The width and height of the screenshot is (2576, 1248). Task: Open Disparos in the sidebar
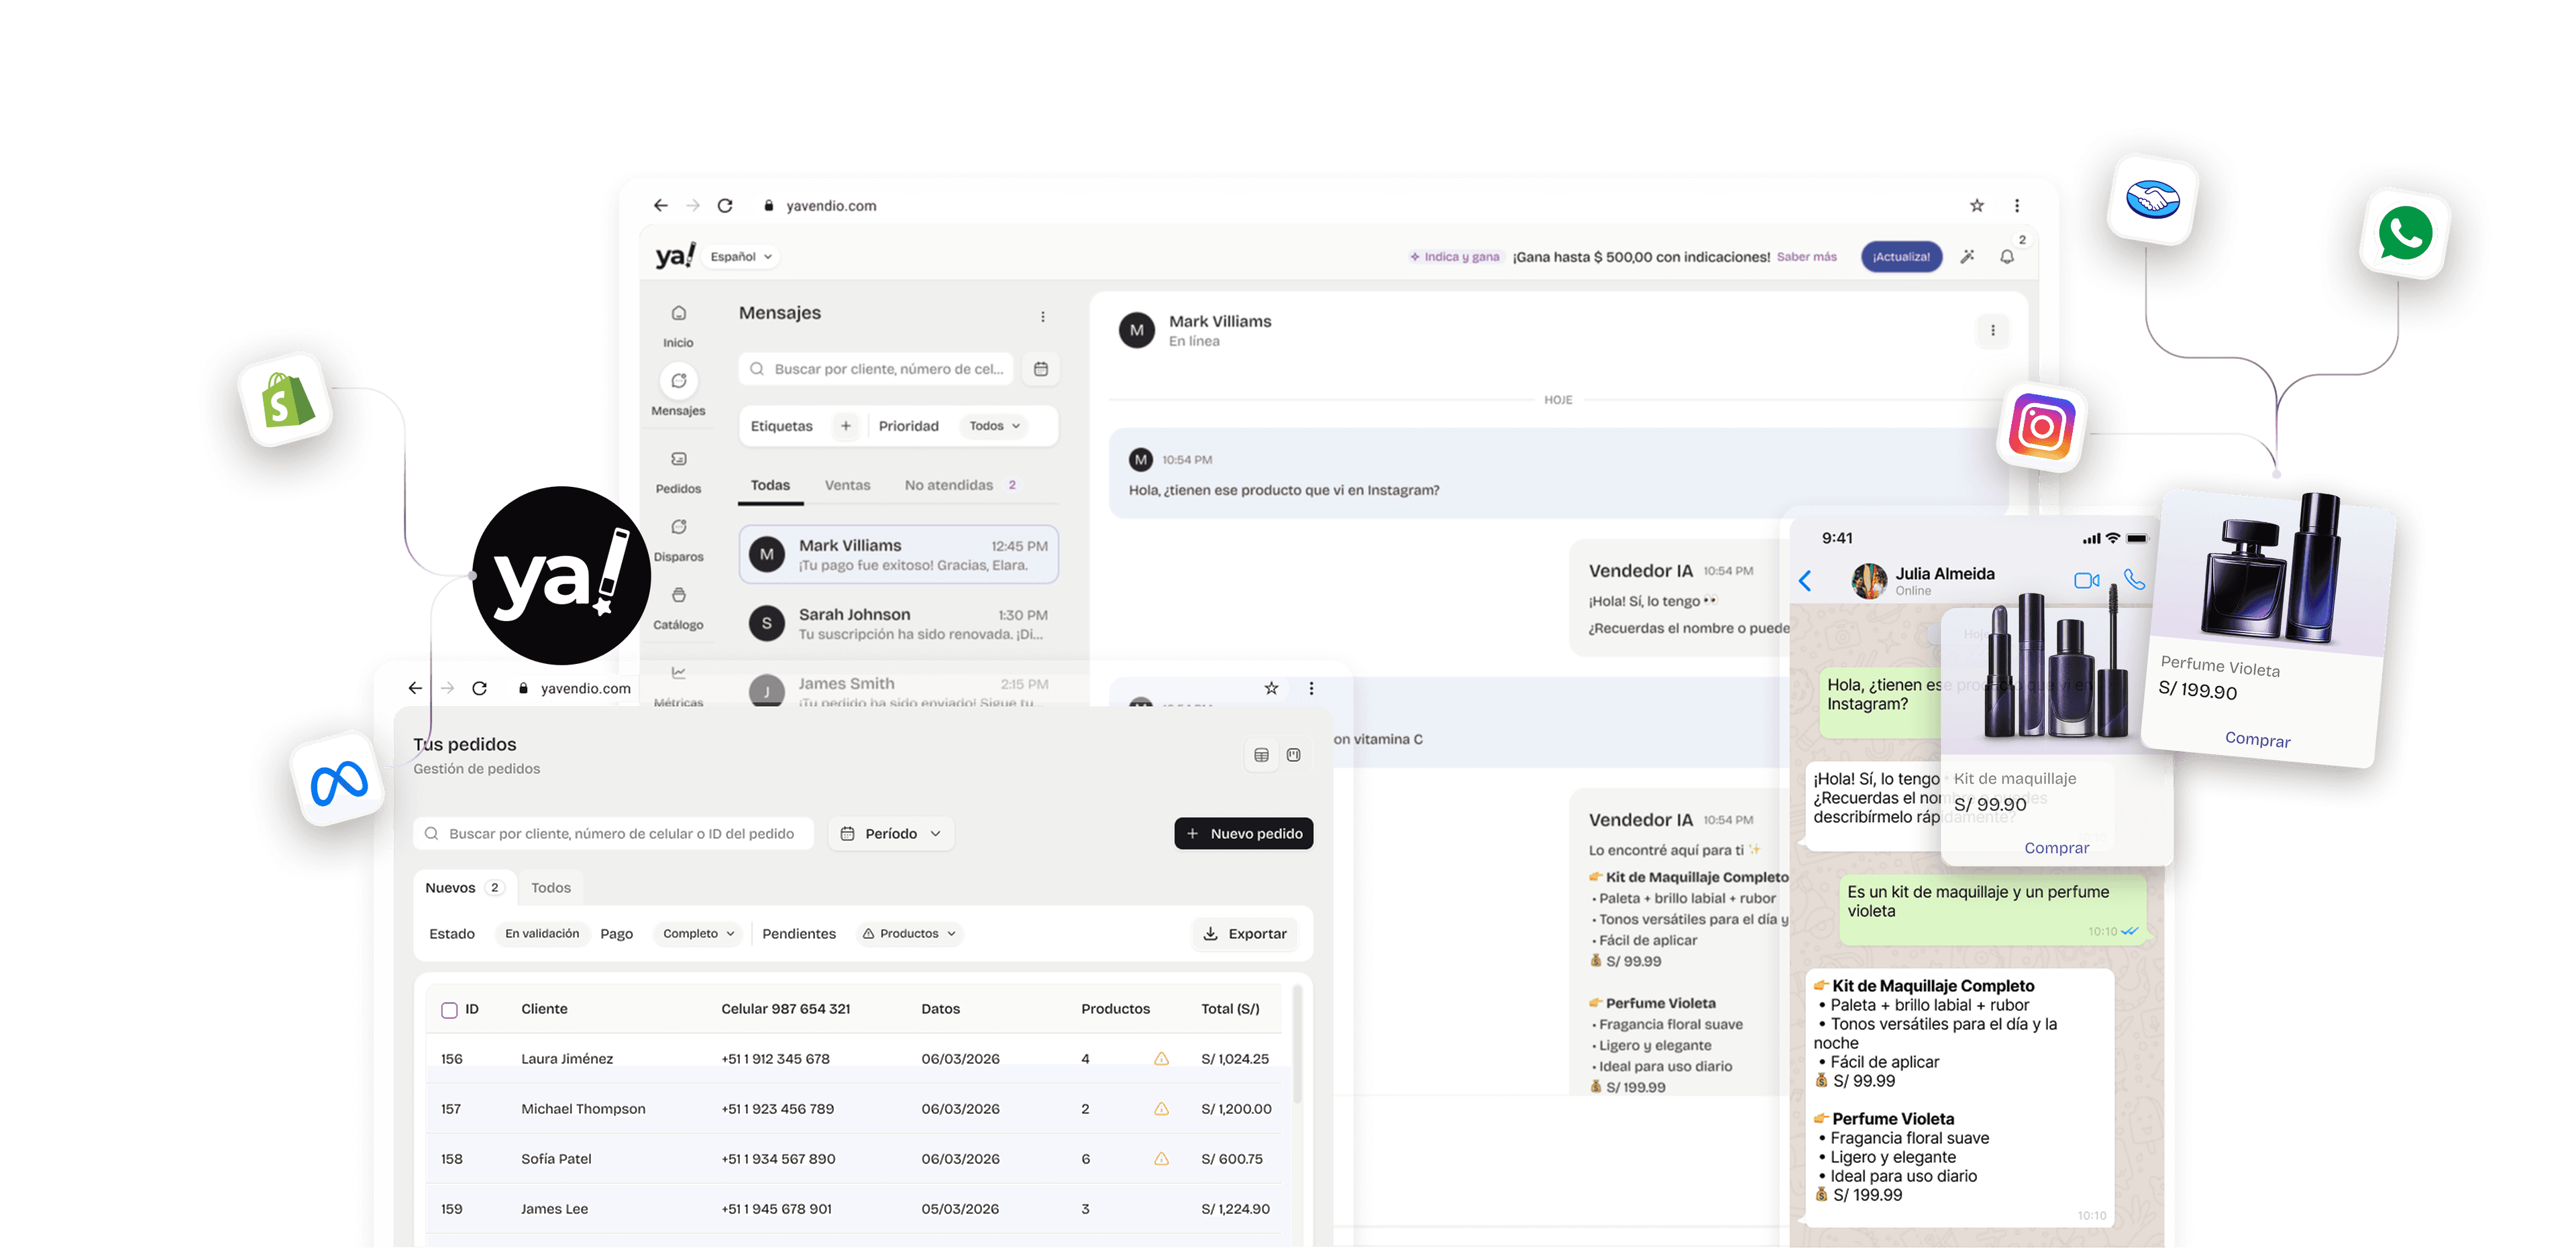678,540
